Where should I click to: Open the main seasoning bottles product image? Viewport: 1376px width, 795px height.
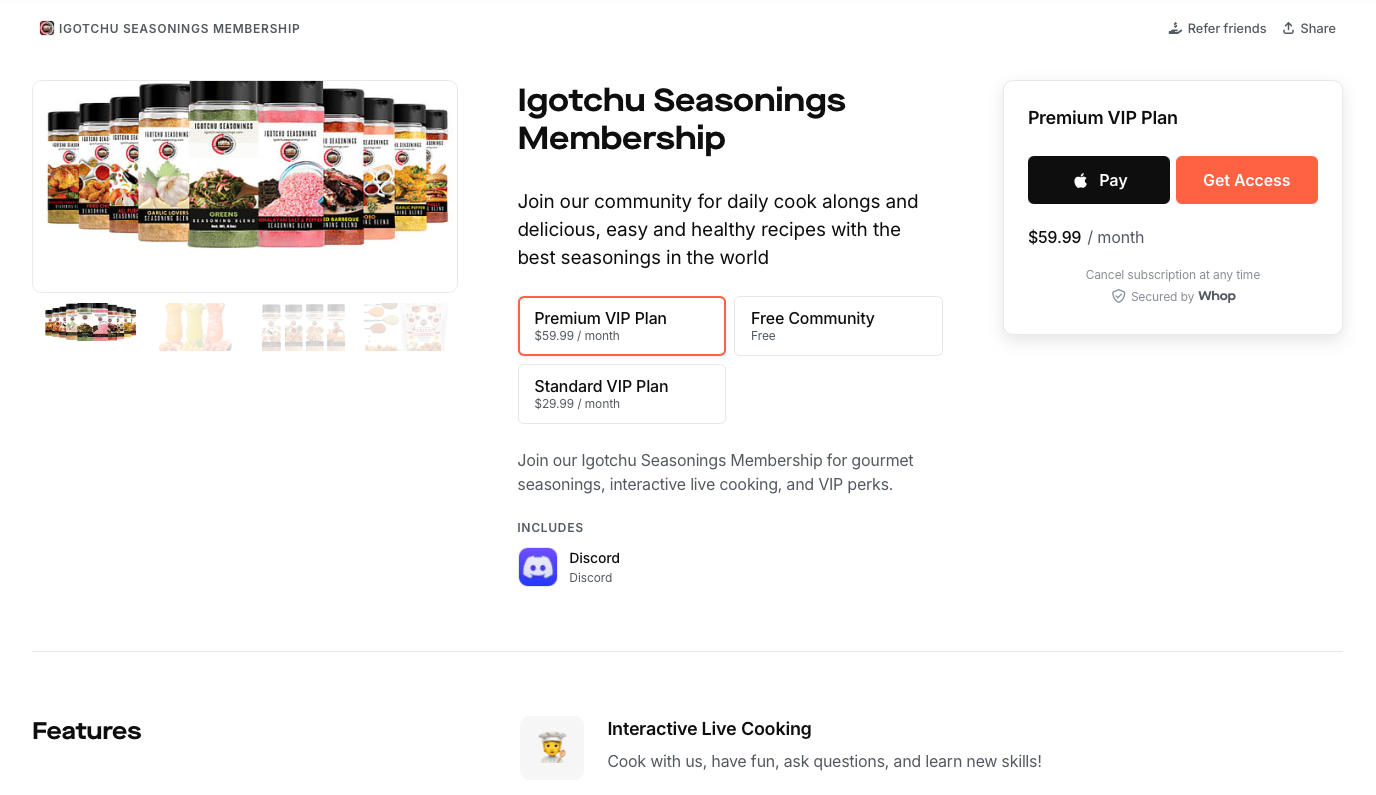click(245, 186)
